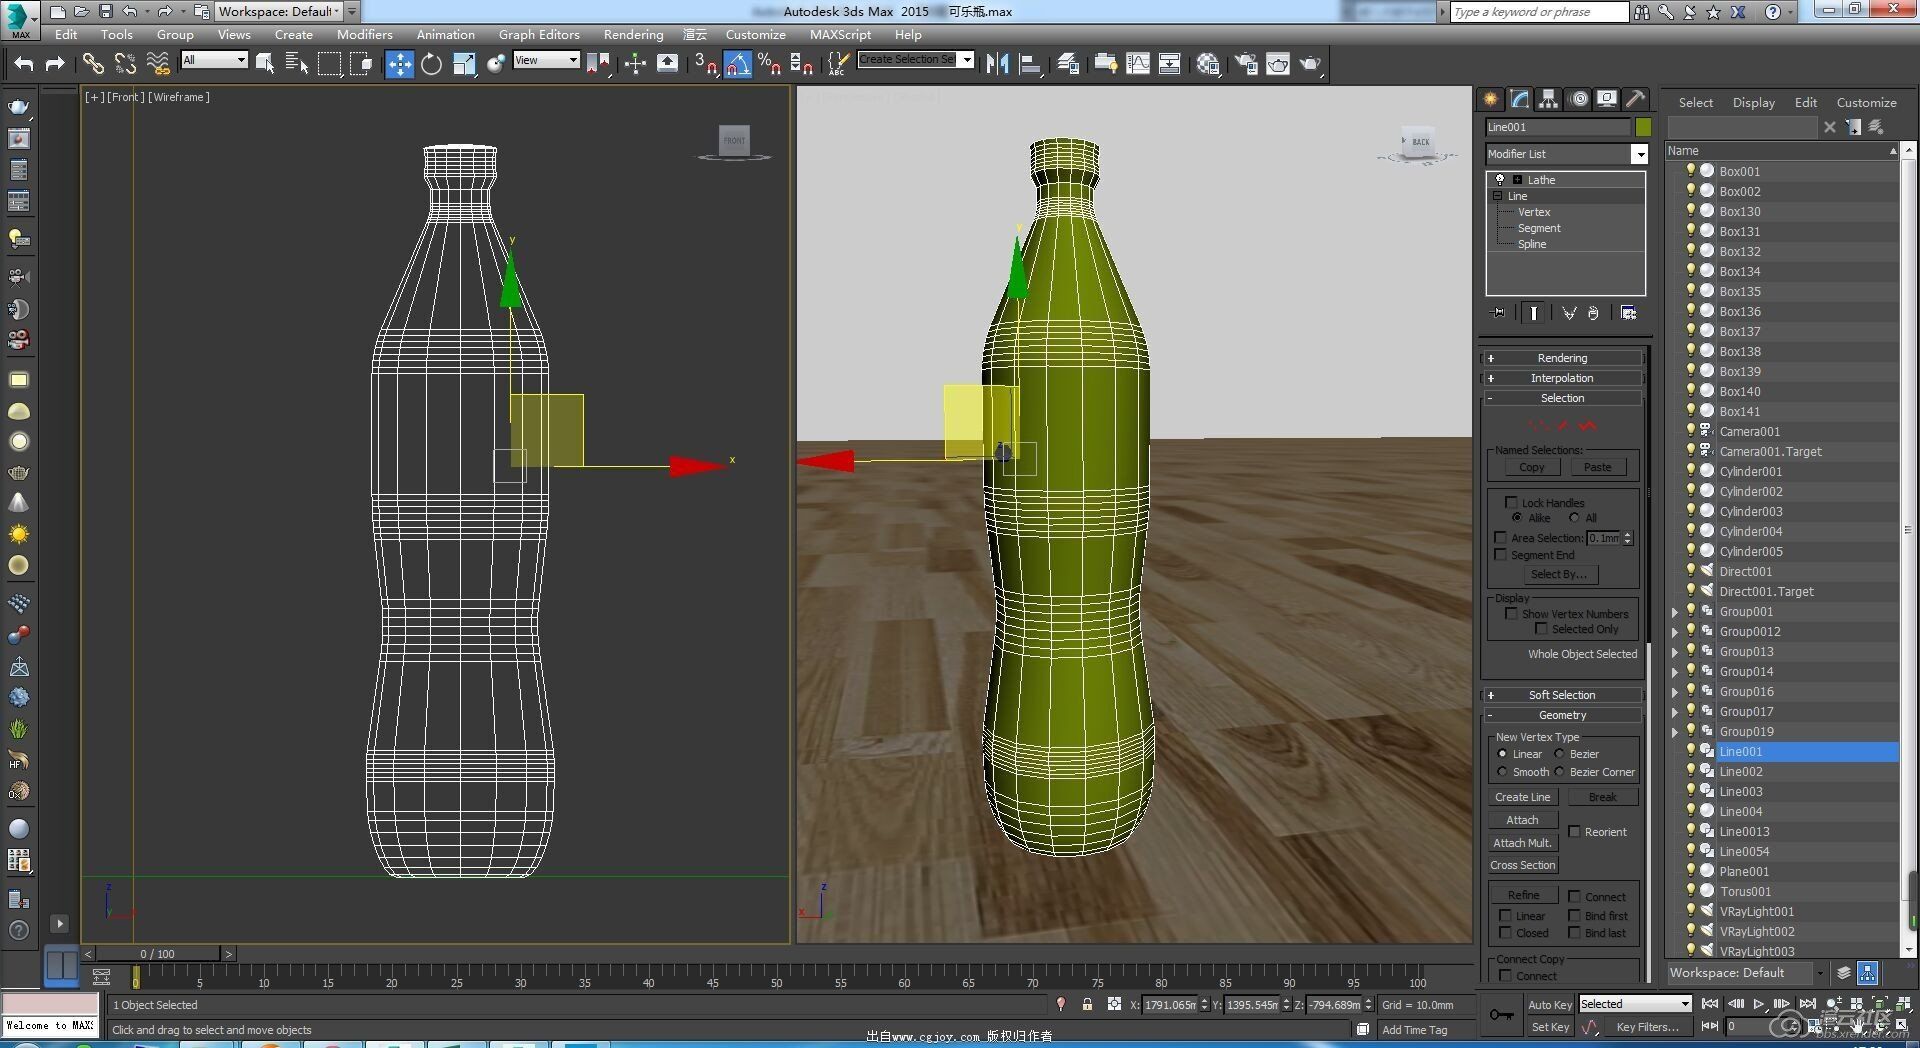
Task: Tick the Closed checkbox under Refine
Action: [x=1505, y=933]
